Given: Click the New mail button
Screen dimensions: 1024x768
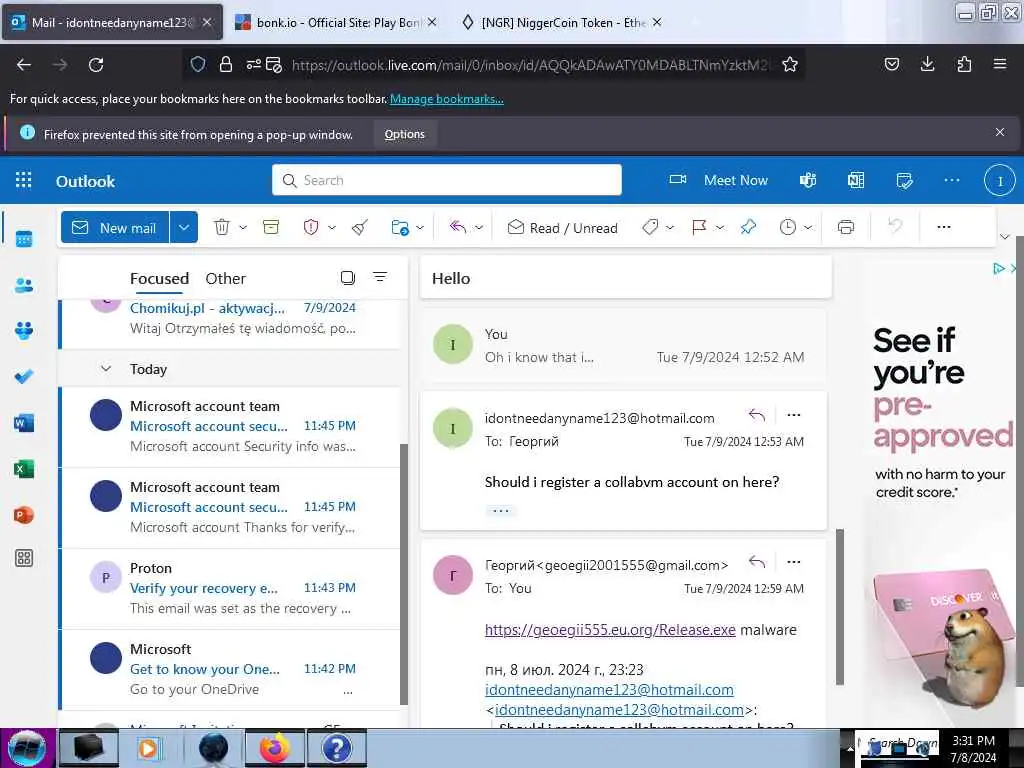Looking at the screenshot, I should point(115,227).
